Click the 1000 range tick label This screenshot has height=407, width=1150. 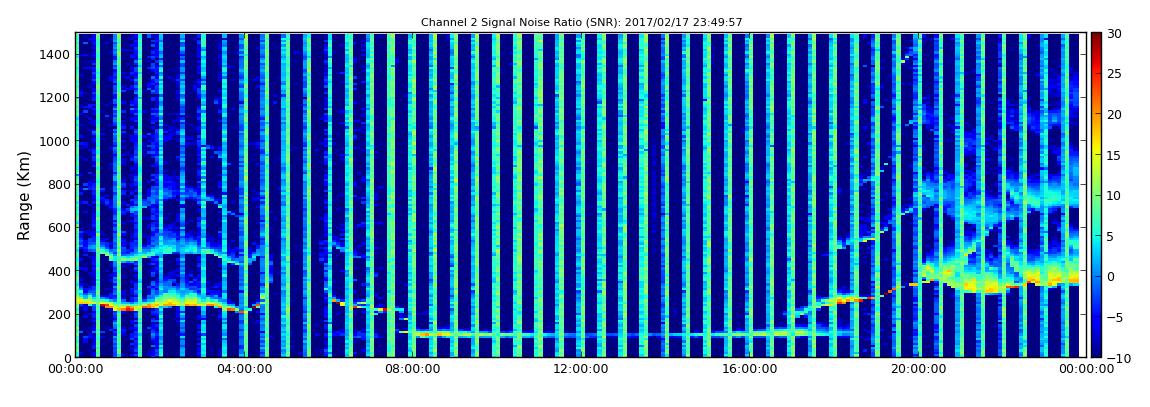(56, 141)
